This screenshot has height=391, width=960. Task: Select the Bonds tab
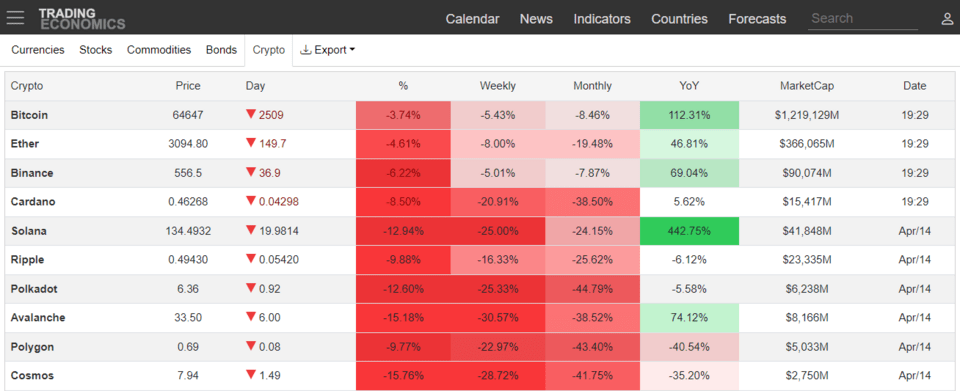point(221,50)
